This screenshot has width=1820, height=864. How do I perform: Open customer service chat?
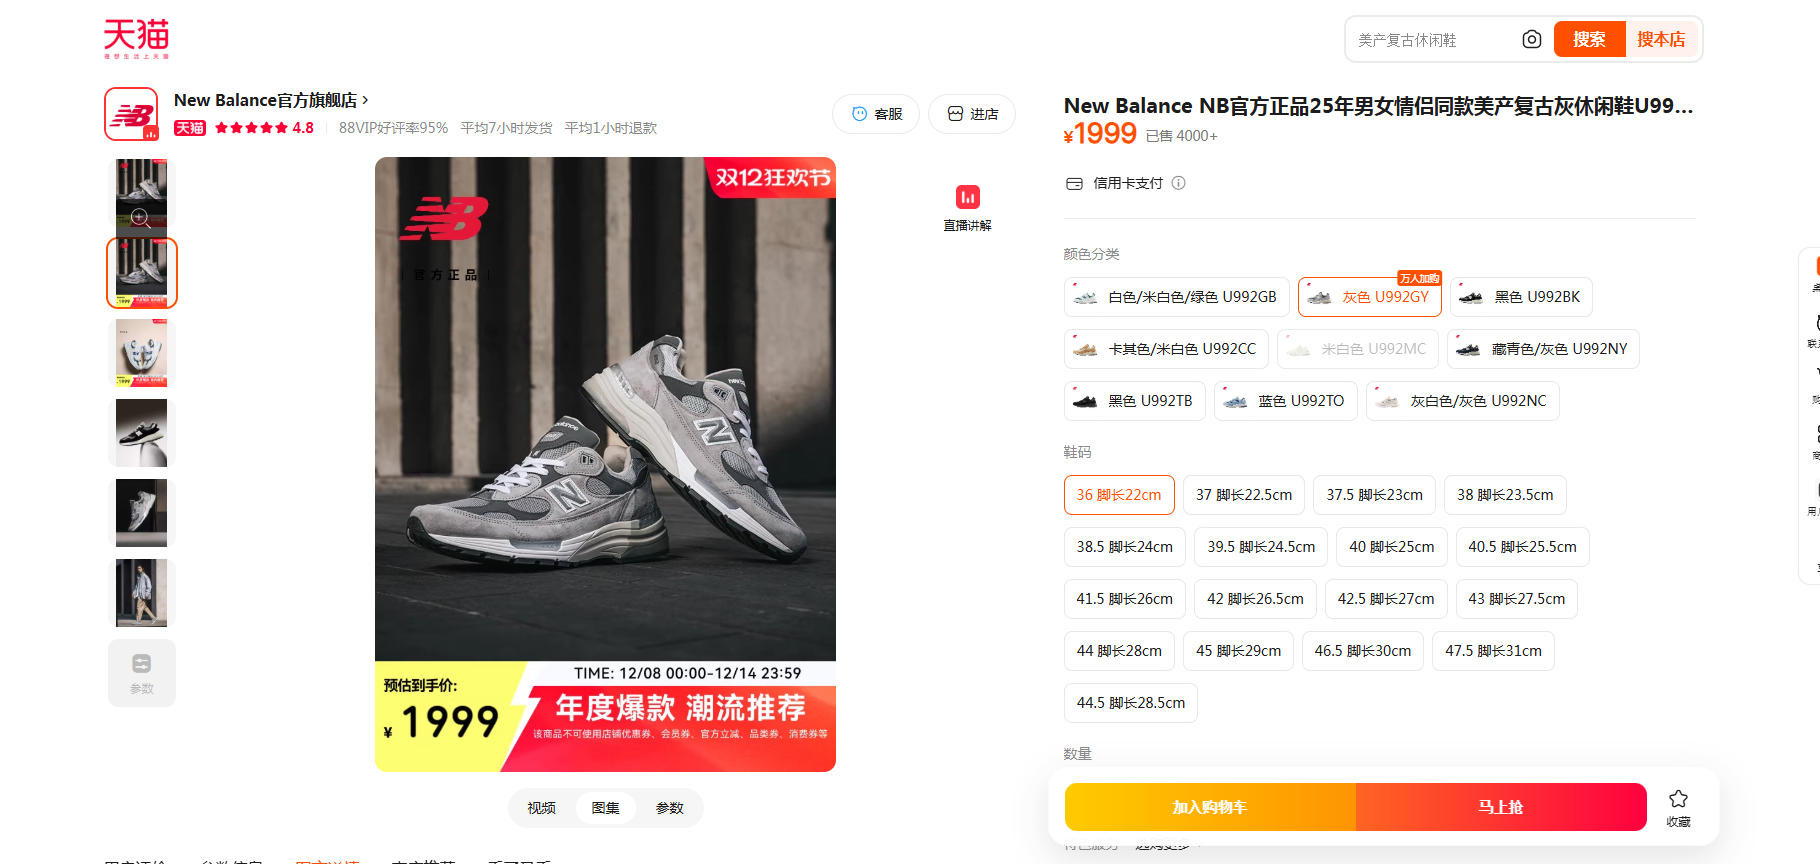876,114
